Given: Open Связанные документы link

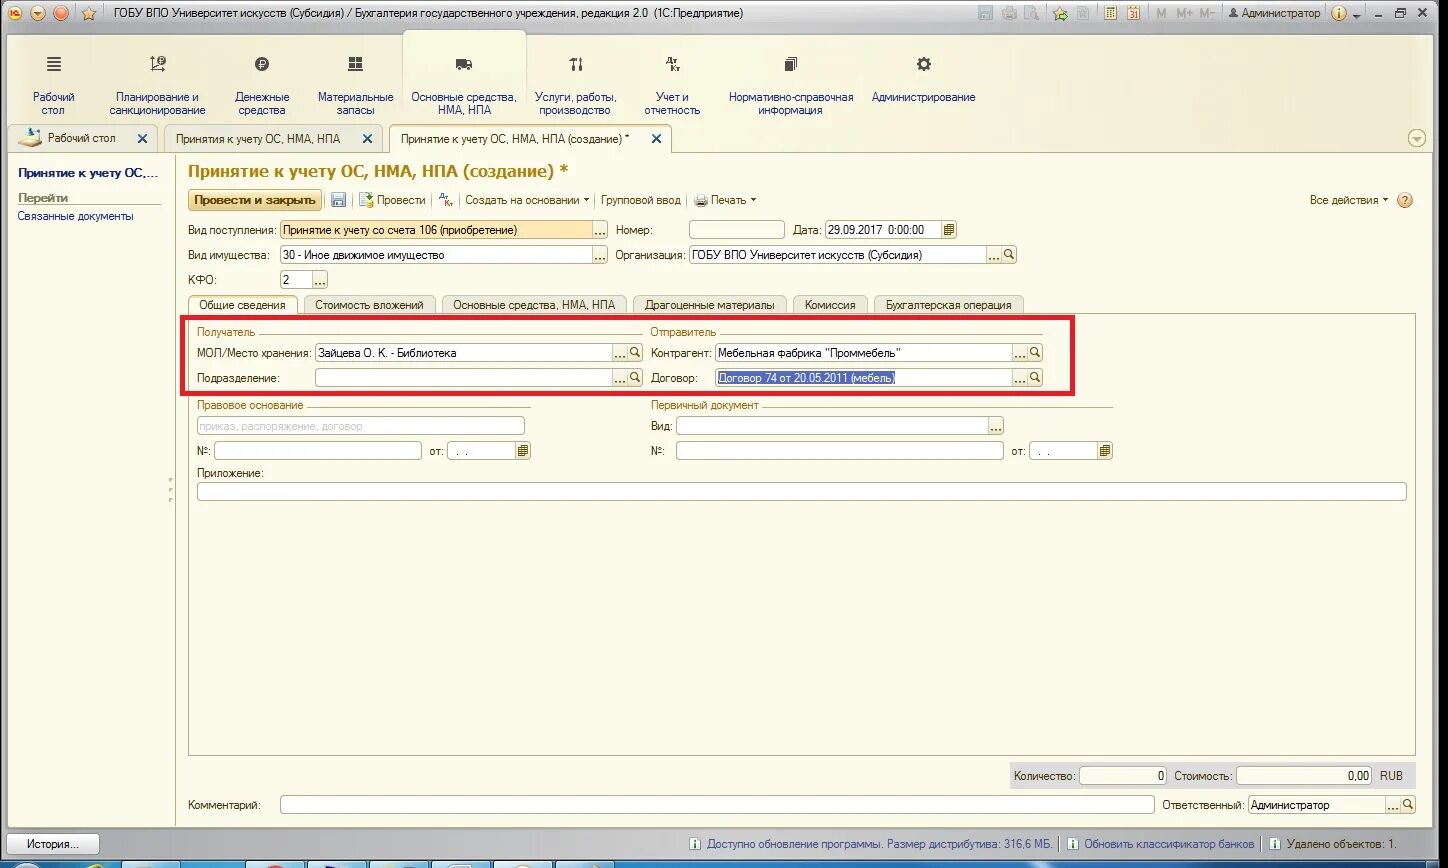Looking at the screenshot, I should coord(75,216).
